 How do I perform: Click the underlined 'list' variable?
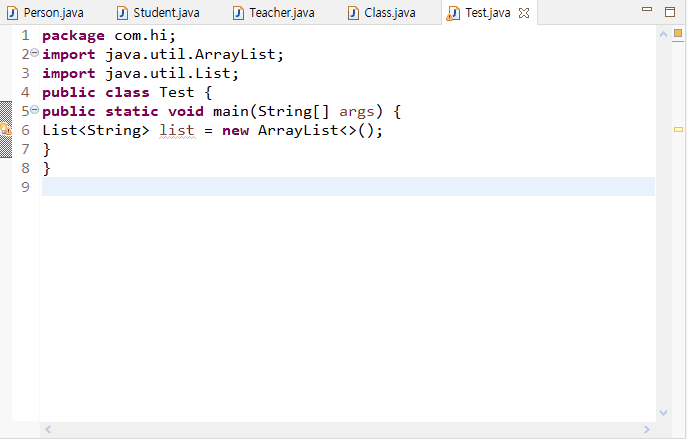[177, 130]
